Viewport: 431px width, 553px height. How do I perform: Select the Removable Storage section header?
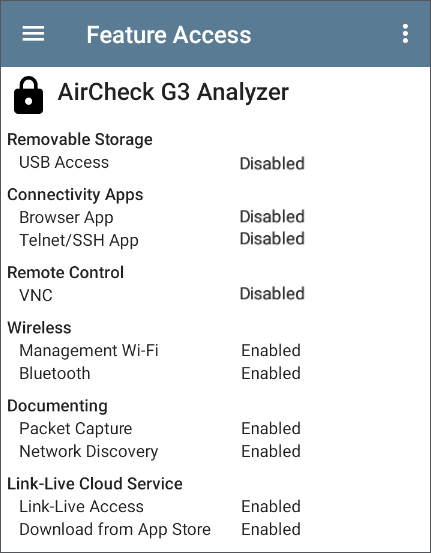point(80,139)
